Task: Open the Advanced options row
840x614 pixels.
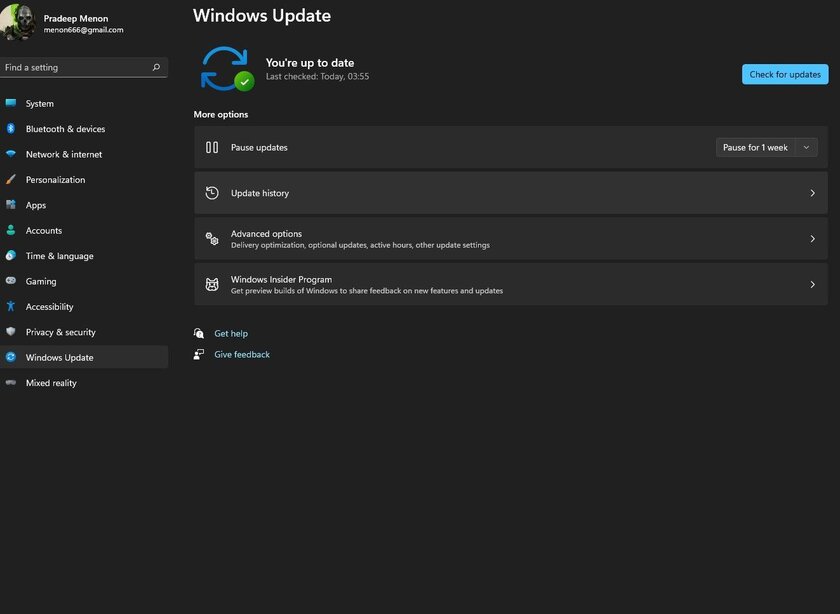Action: click(511, 238)
